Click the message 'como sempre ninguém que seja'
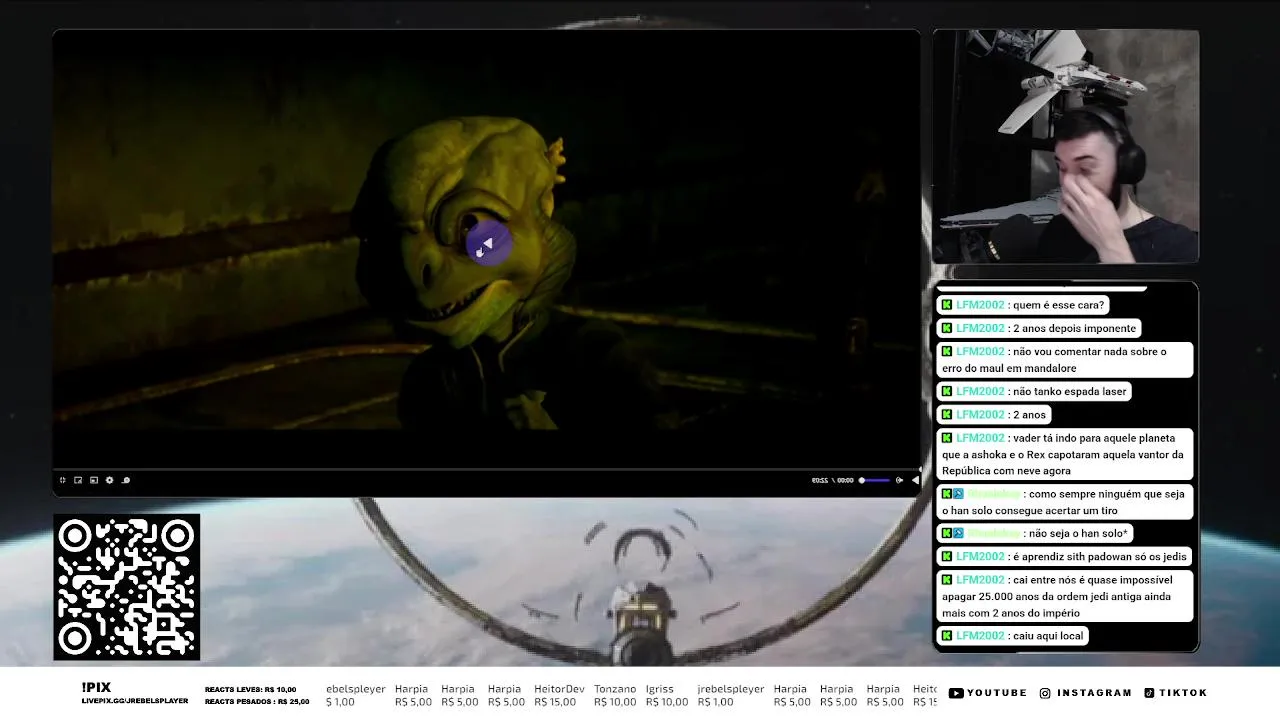Screen dimensions: 1280x720 1065,502
